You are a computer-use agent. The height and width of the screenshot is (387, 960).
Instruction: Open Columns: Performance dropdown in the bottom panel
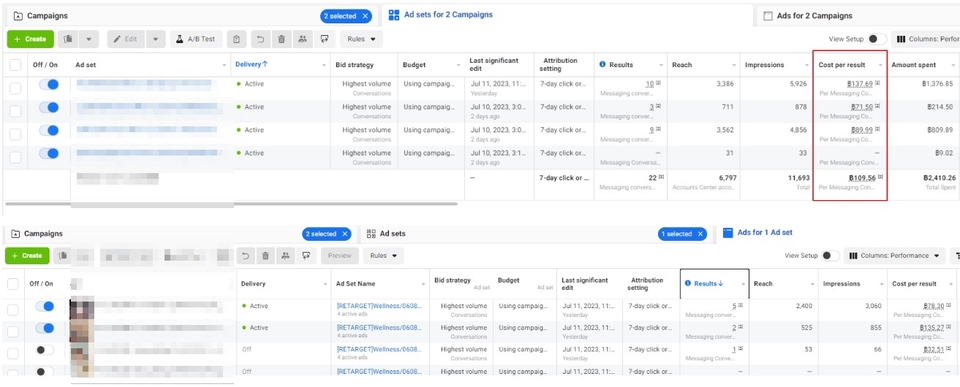894,256
